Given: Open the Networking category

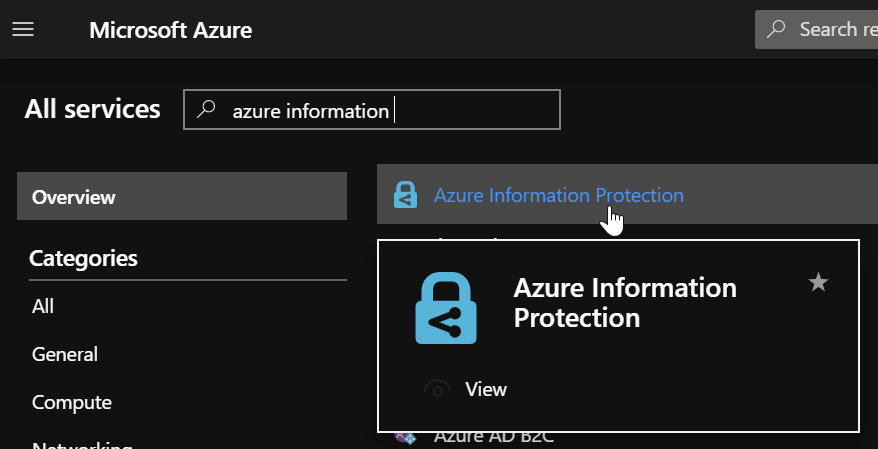Looking at the screenshot, I should 81,443.
